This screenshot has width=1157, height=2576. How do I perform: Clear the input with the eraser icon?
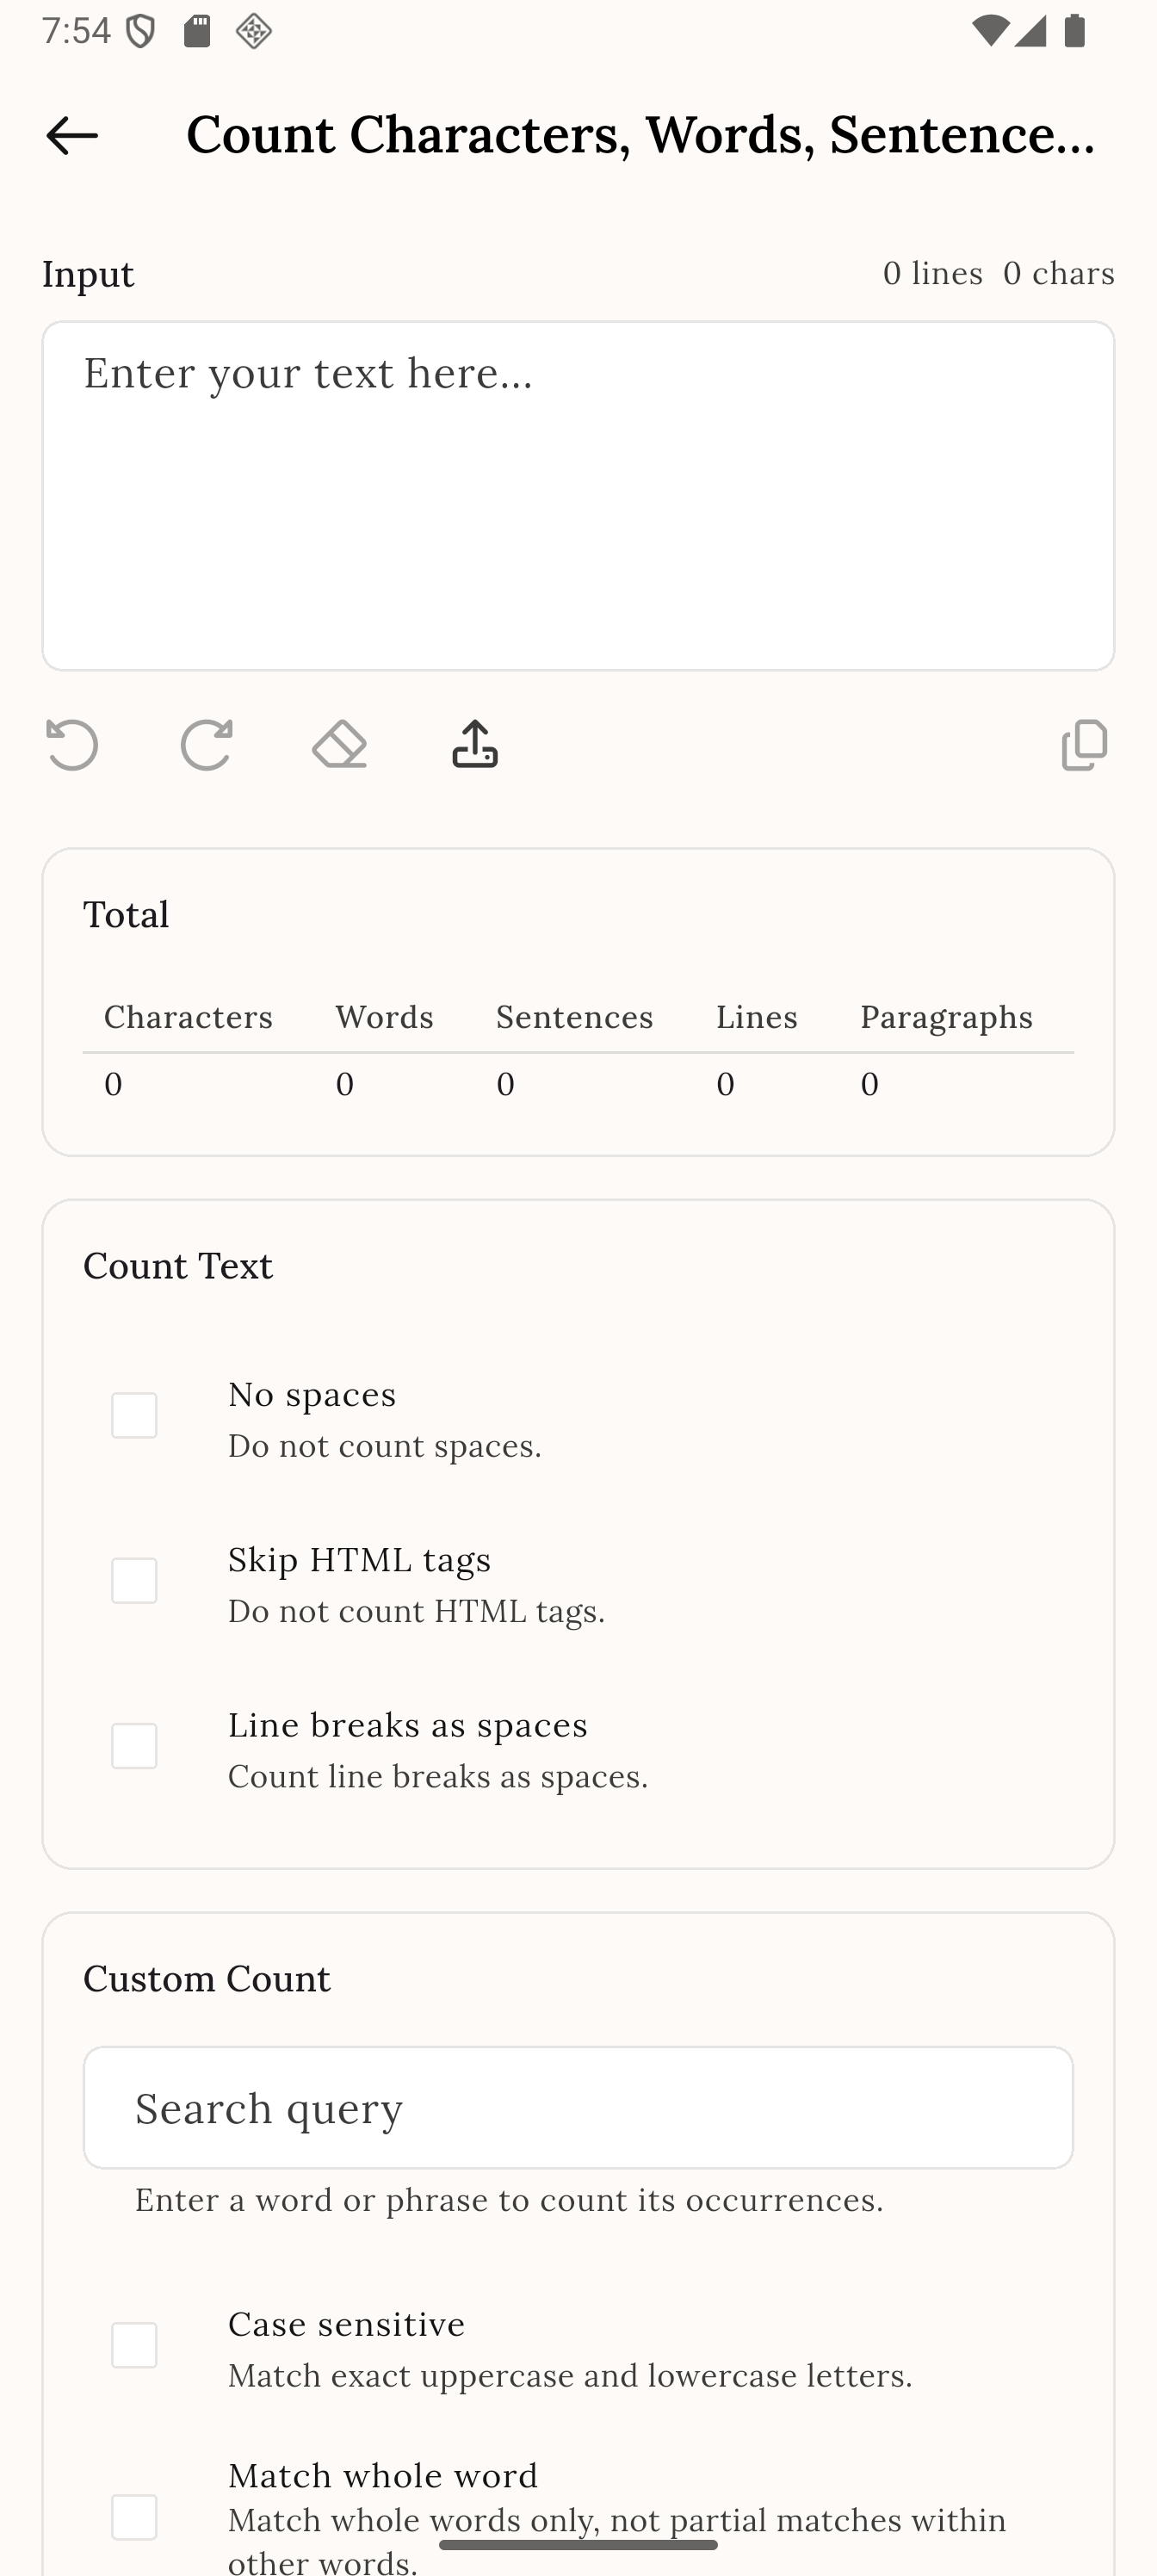(339, 745)
